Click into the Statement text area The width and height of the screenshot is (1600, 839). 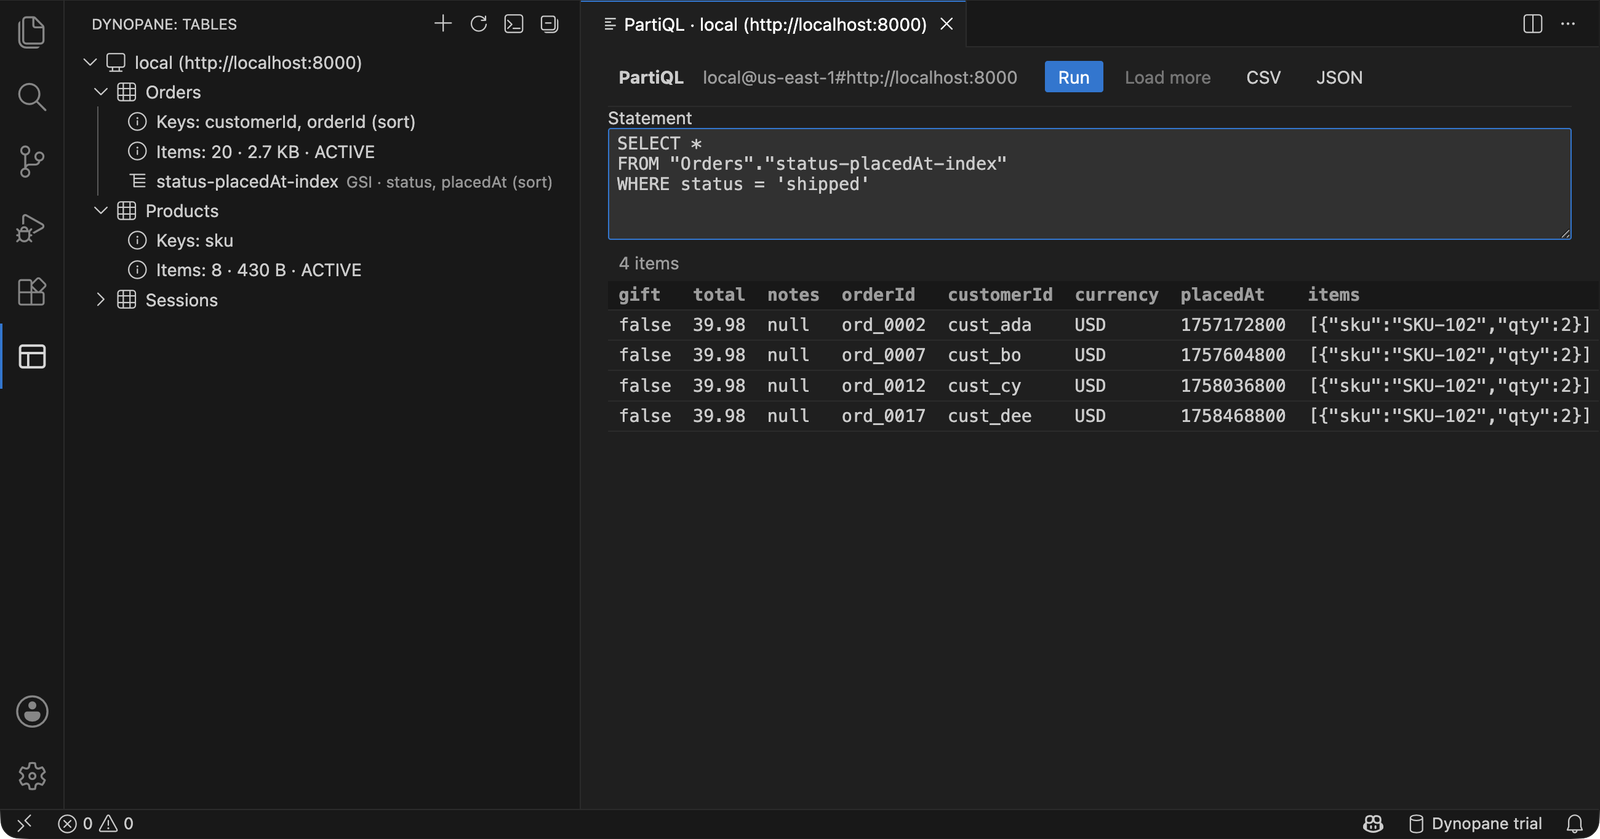point(1089,184)
